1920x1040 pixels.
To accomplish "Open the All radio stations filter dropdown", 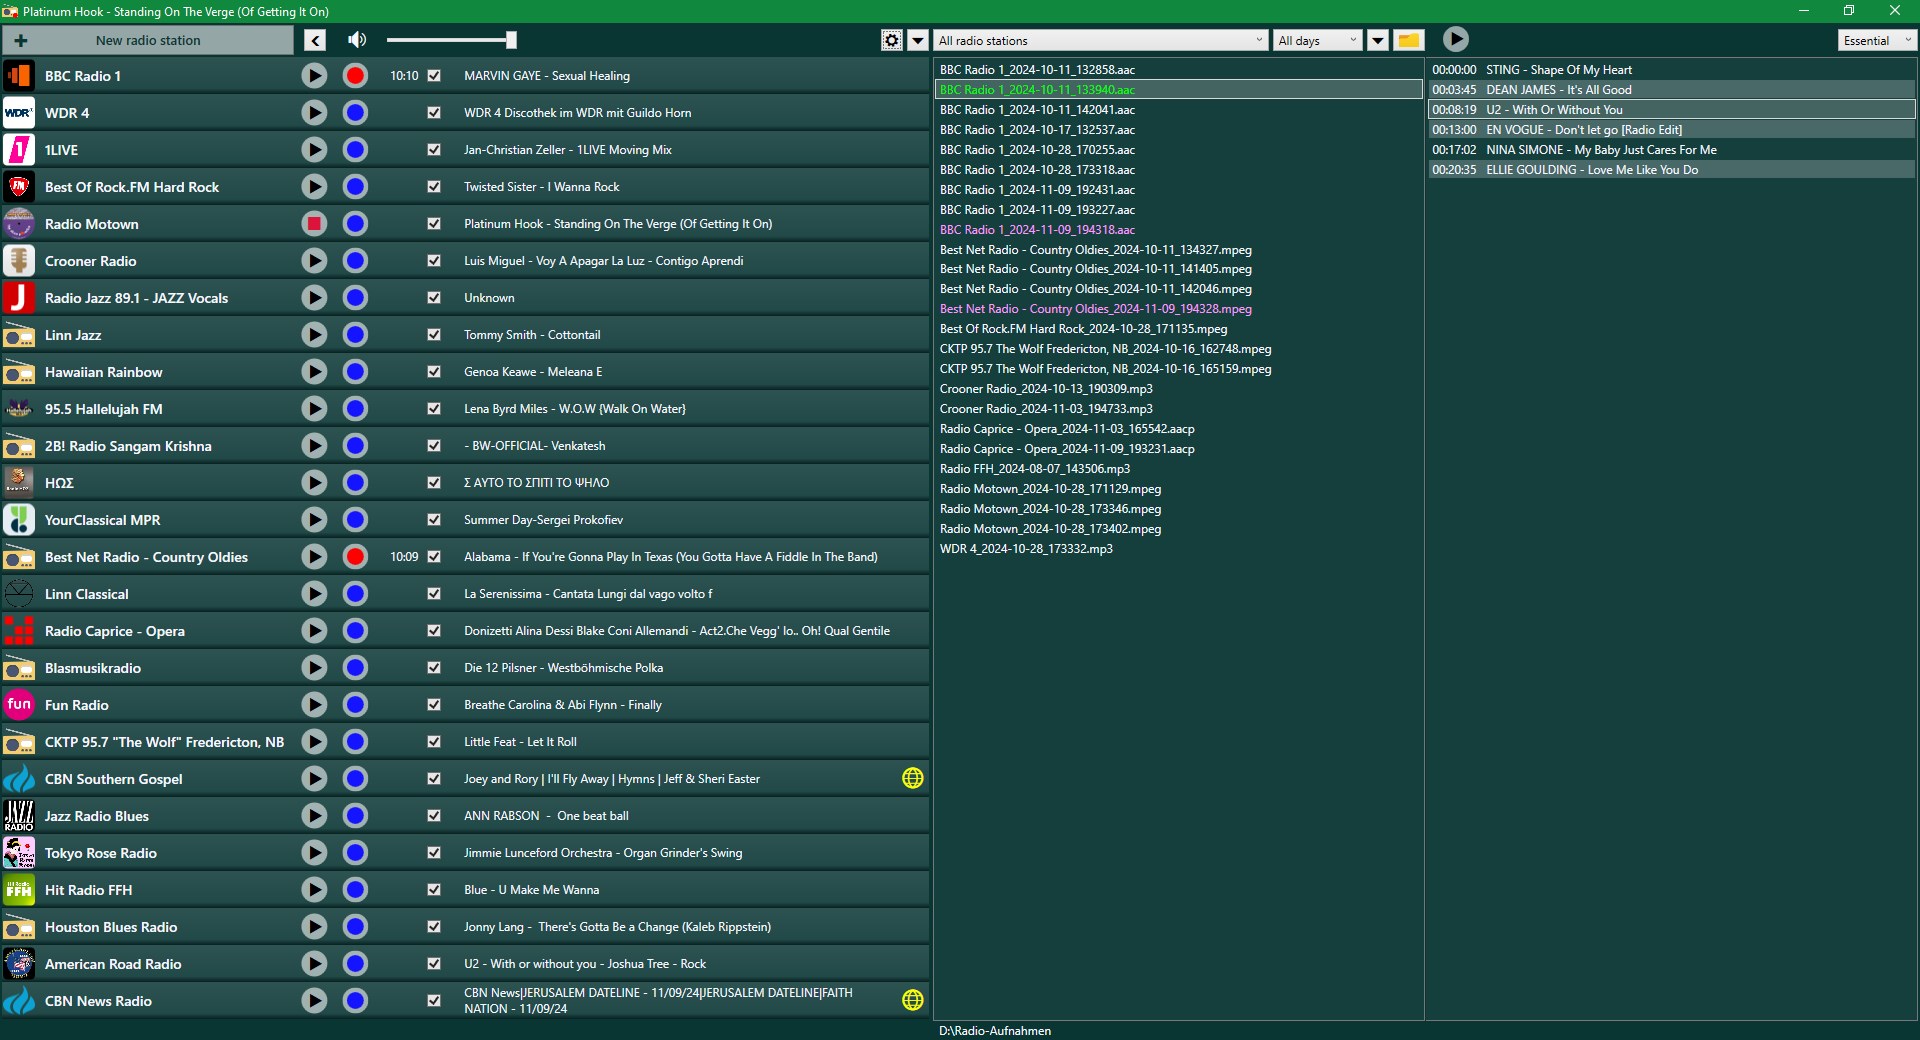I will coord(1102,40).
